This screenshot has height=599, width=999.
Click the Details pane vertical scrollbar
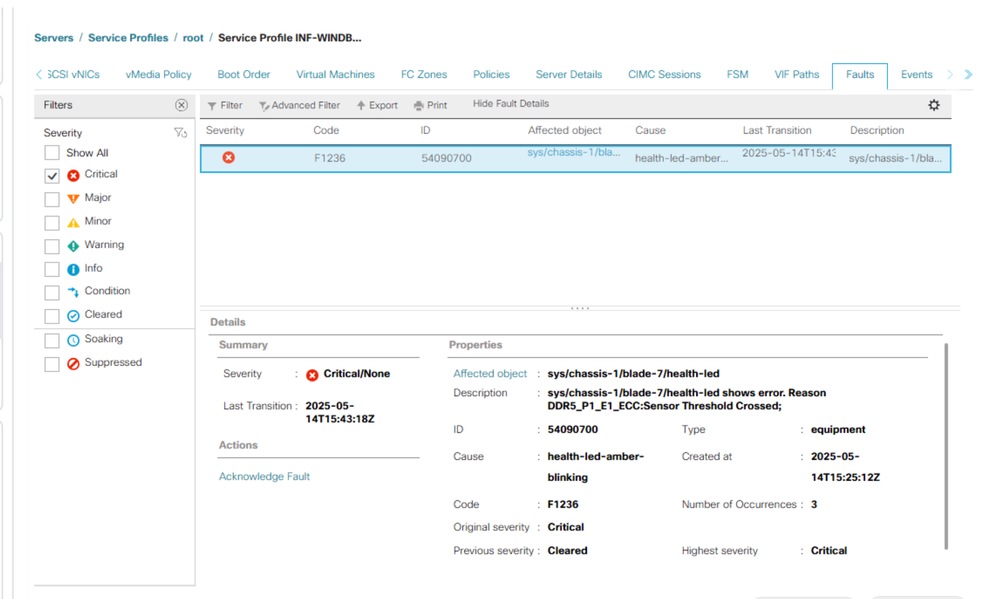click(x=946, y=446)
